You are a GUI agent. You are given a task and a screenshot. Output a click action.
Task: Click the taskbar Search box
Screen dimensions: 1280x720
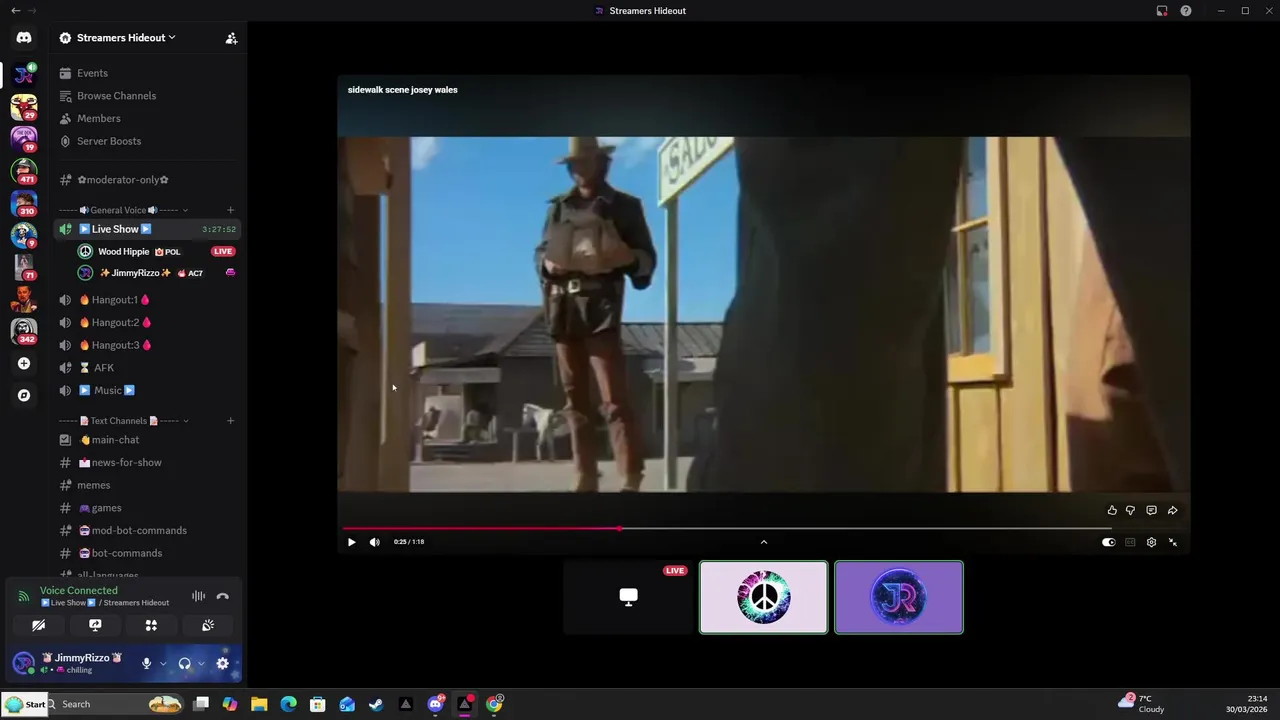coord(115,704)
